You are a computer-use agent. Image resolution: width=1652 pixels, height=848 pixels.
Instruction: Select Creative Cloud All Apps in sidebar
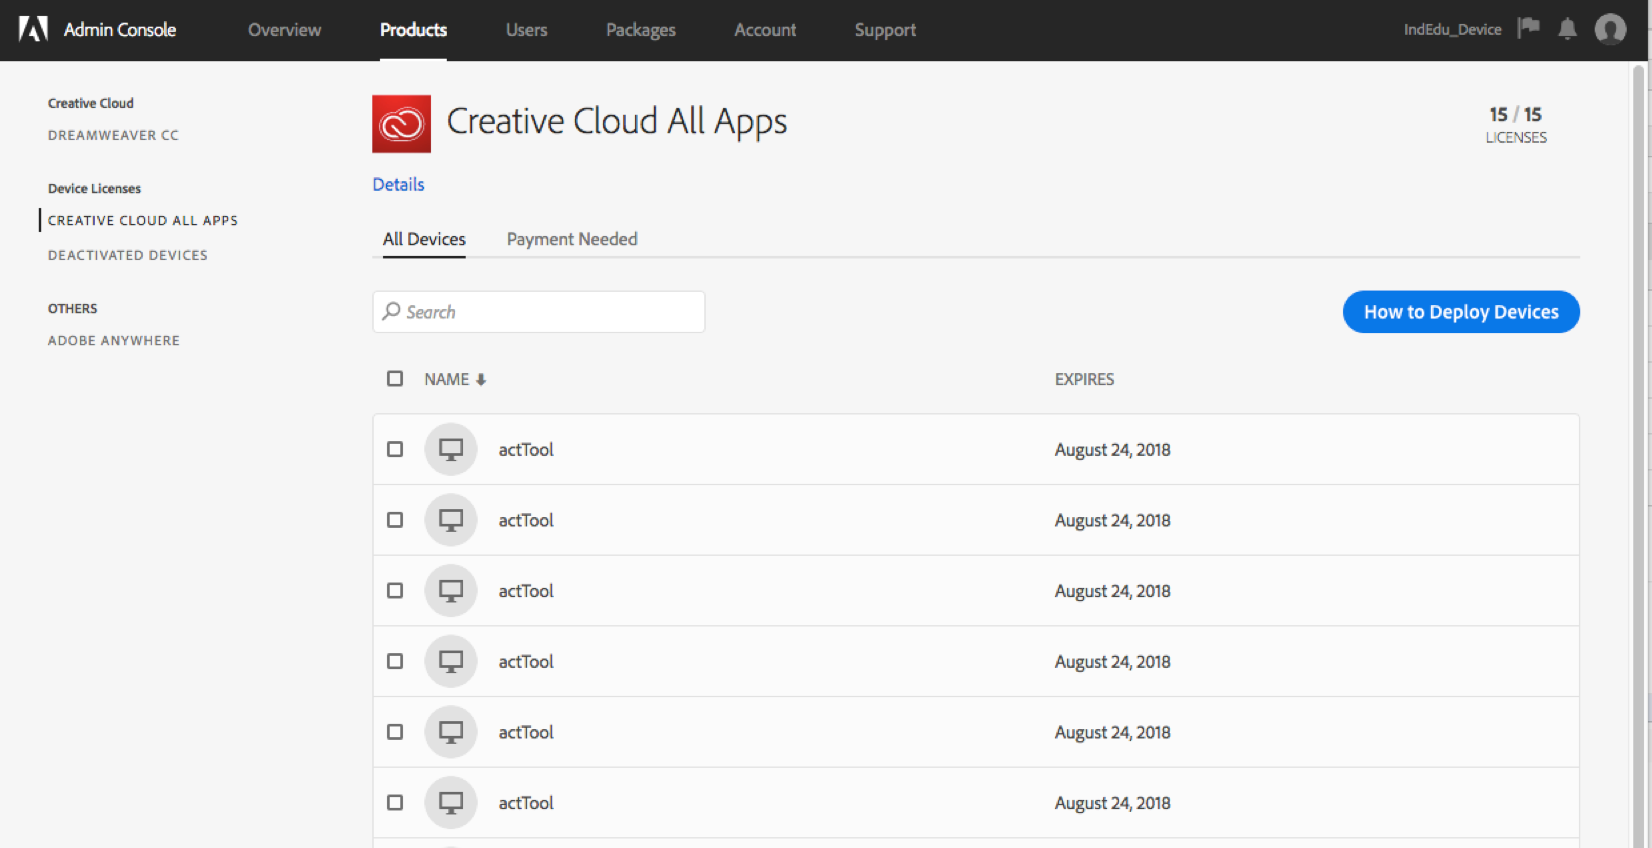coord(143,220)
